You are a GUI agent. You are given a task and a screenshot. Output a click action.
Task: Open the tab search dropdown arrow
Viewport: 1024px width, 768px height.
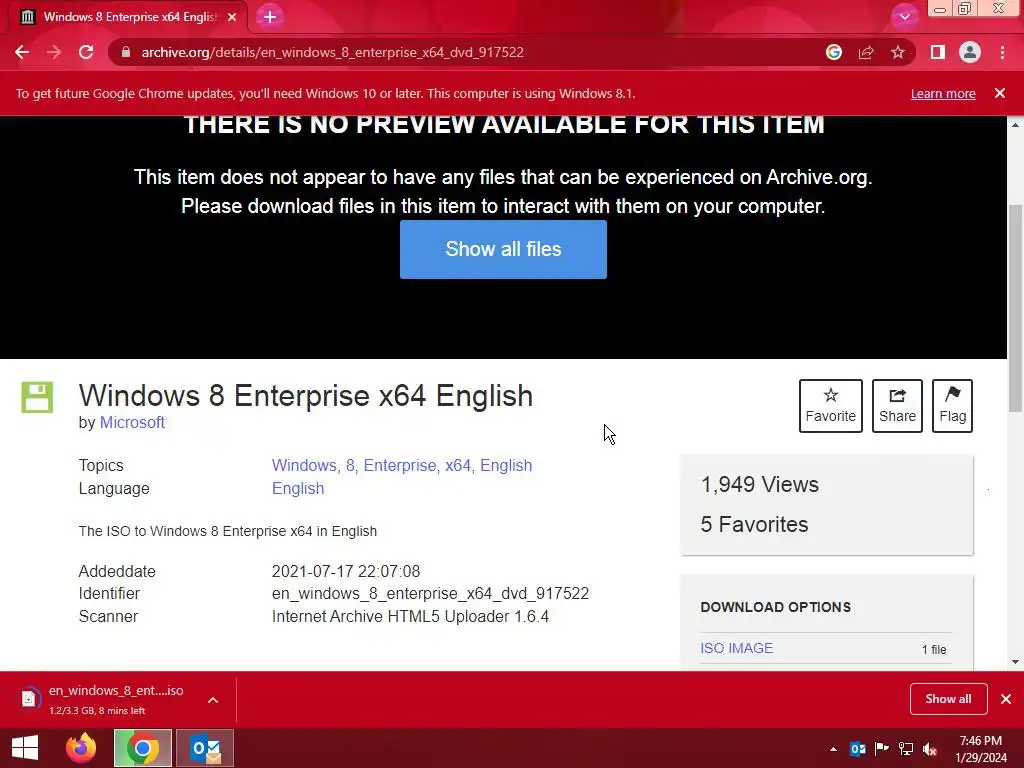904,16
